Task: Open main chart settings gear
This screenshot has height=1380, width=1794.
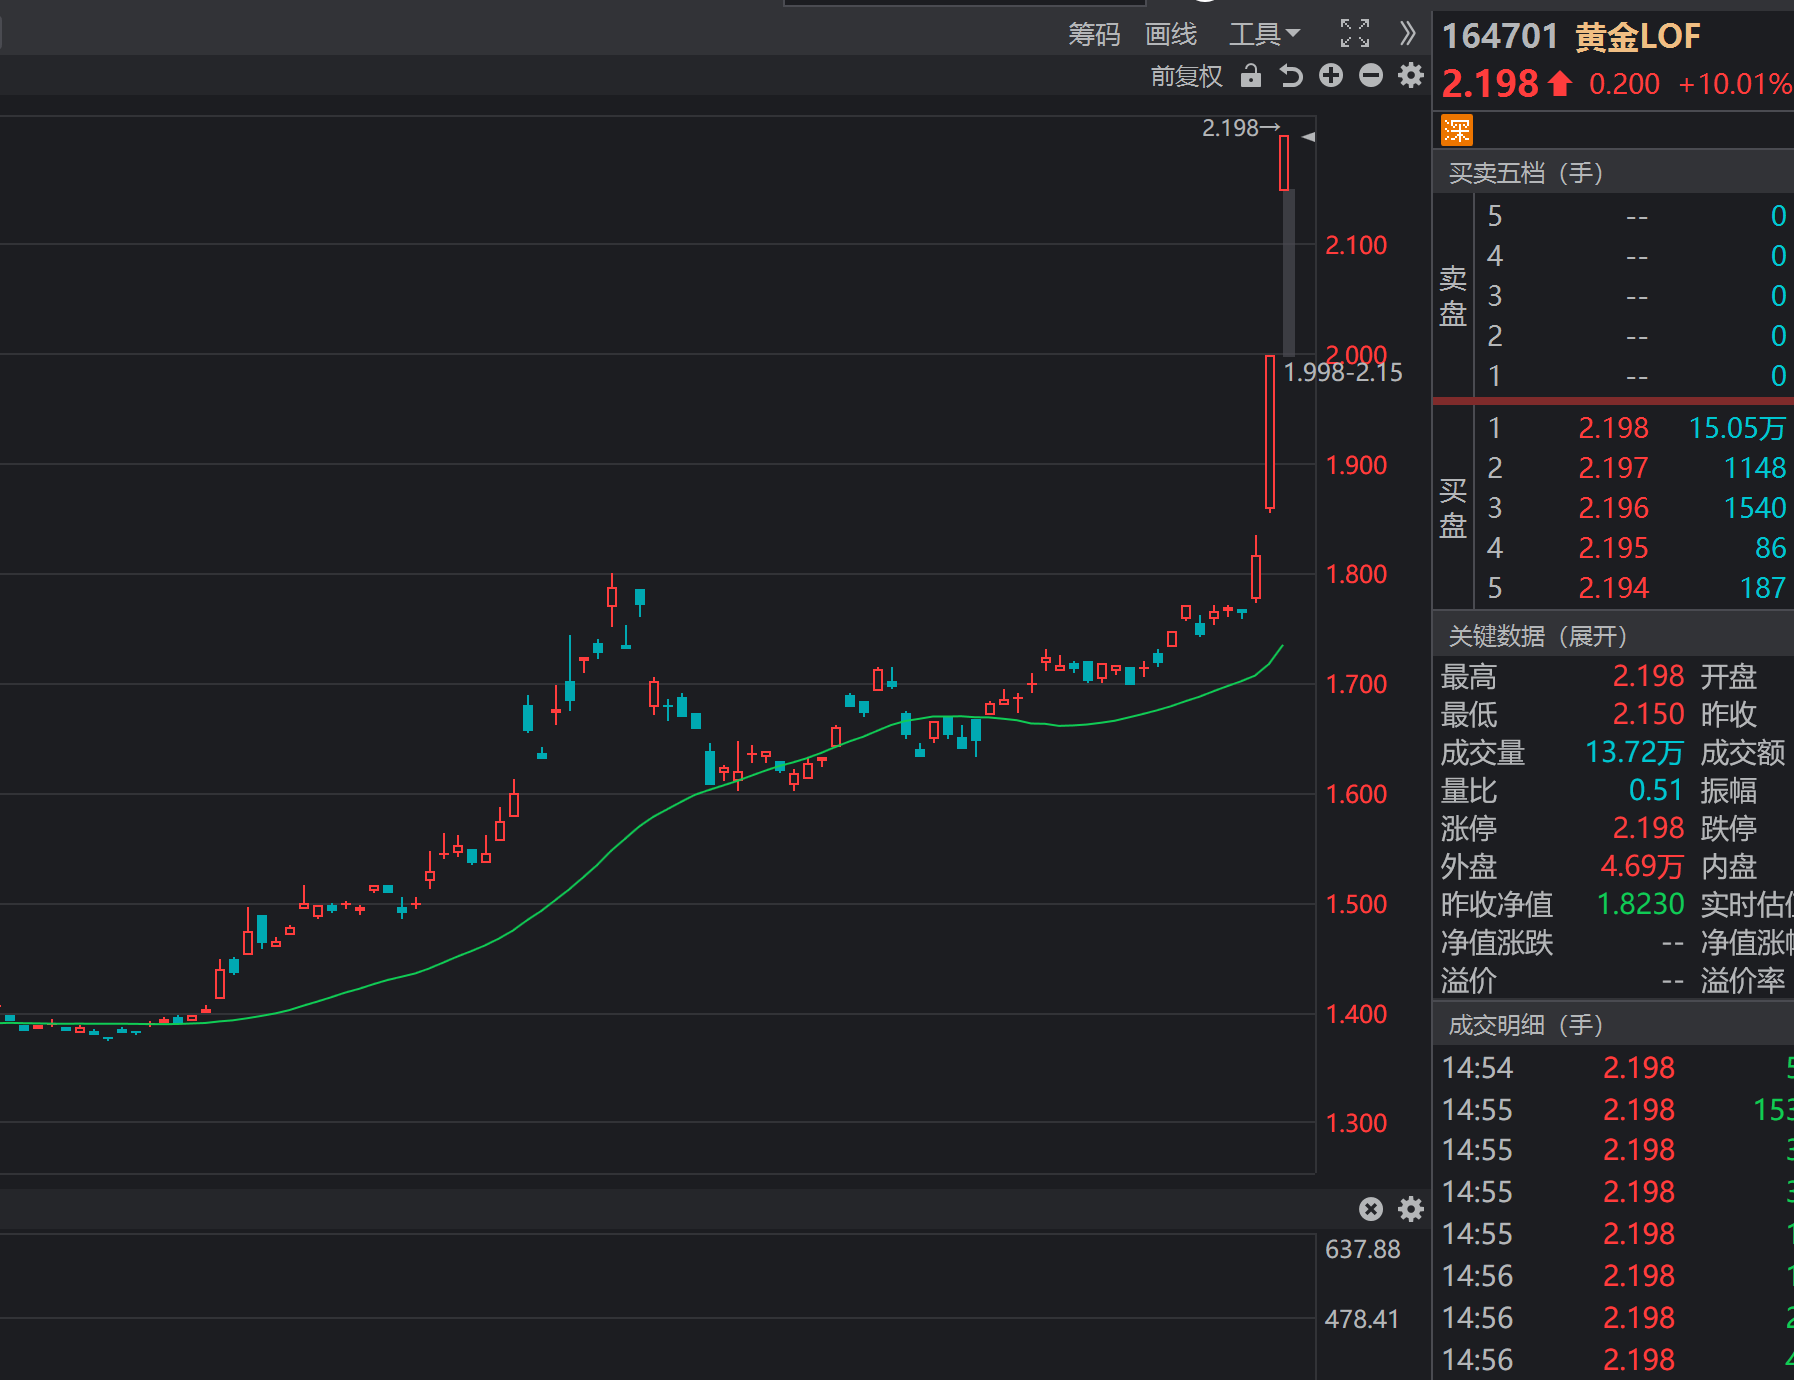Action: [x=1411, y=76]
